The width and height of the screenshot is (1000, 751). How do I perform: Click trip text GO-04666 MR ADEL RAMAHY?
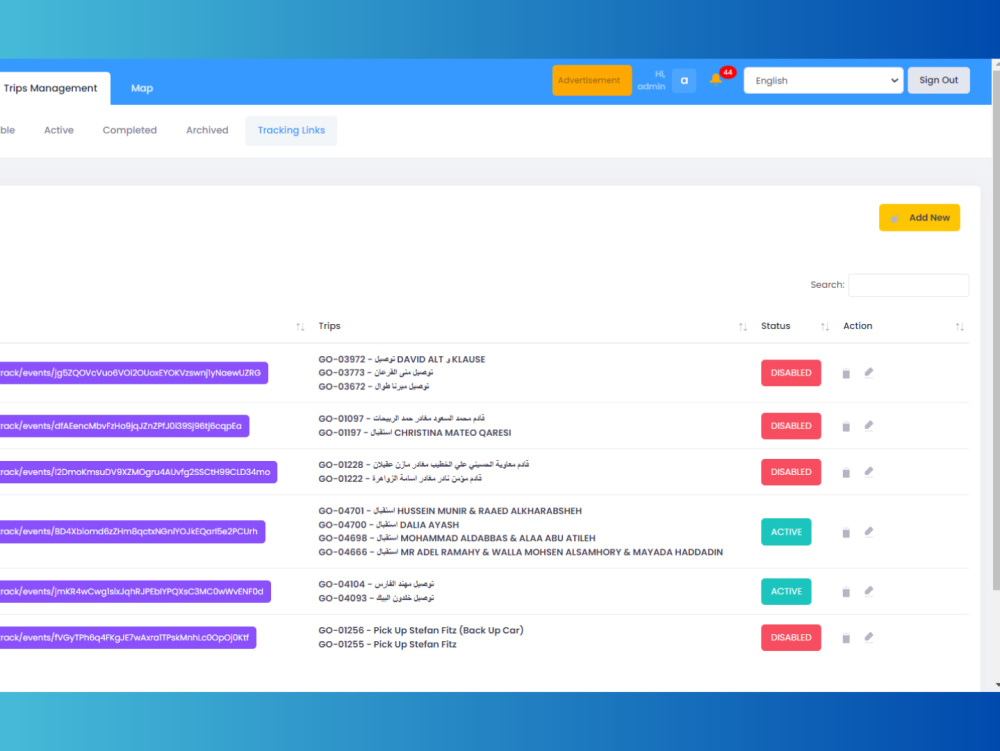tap(520, 552)
